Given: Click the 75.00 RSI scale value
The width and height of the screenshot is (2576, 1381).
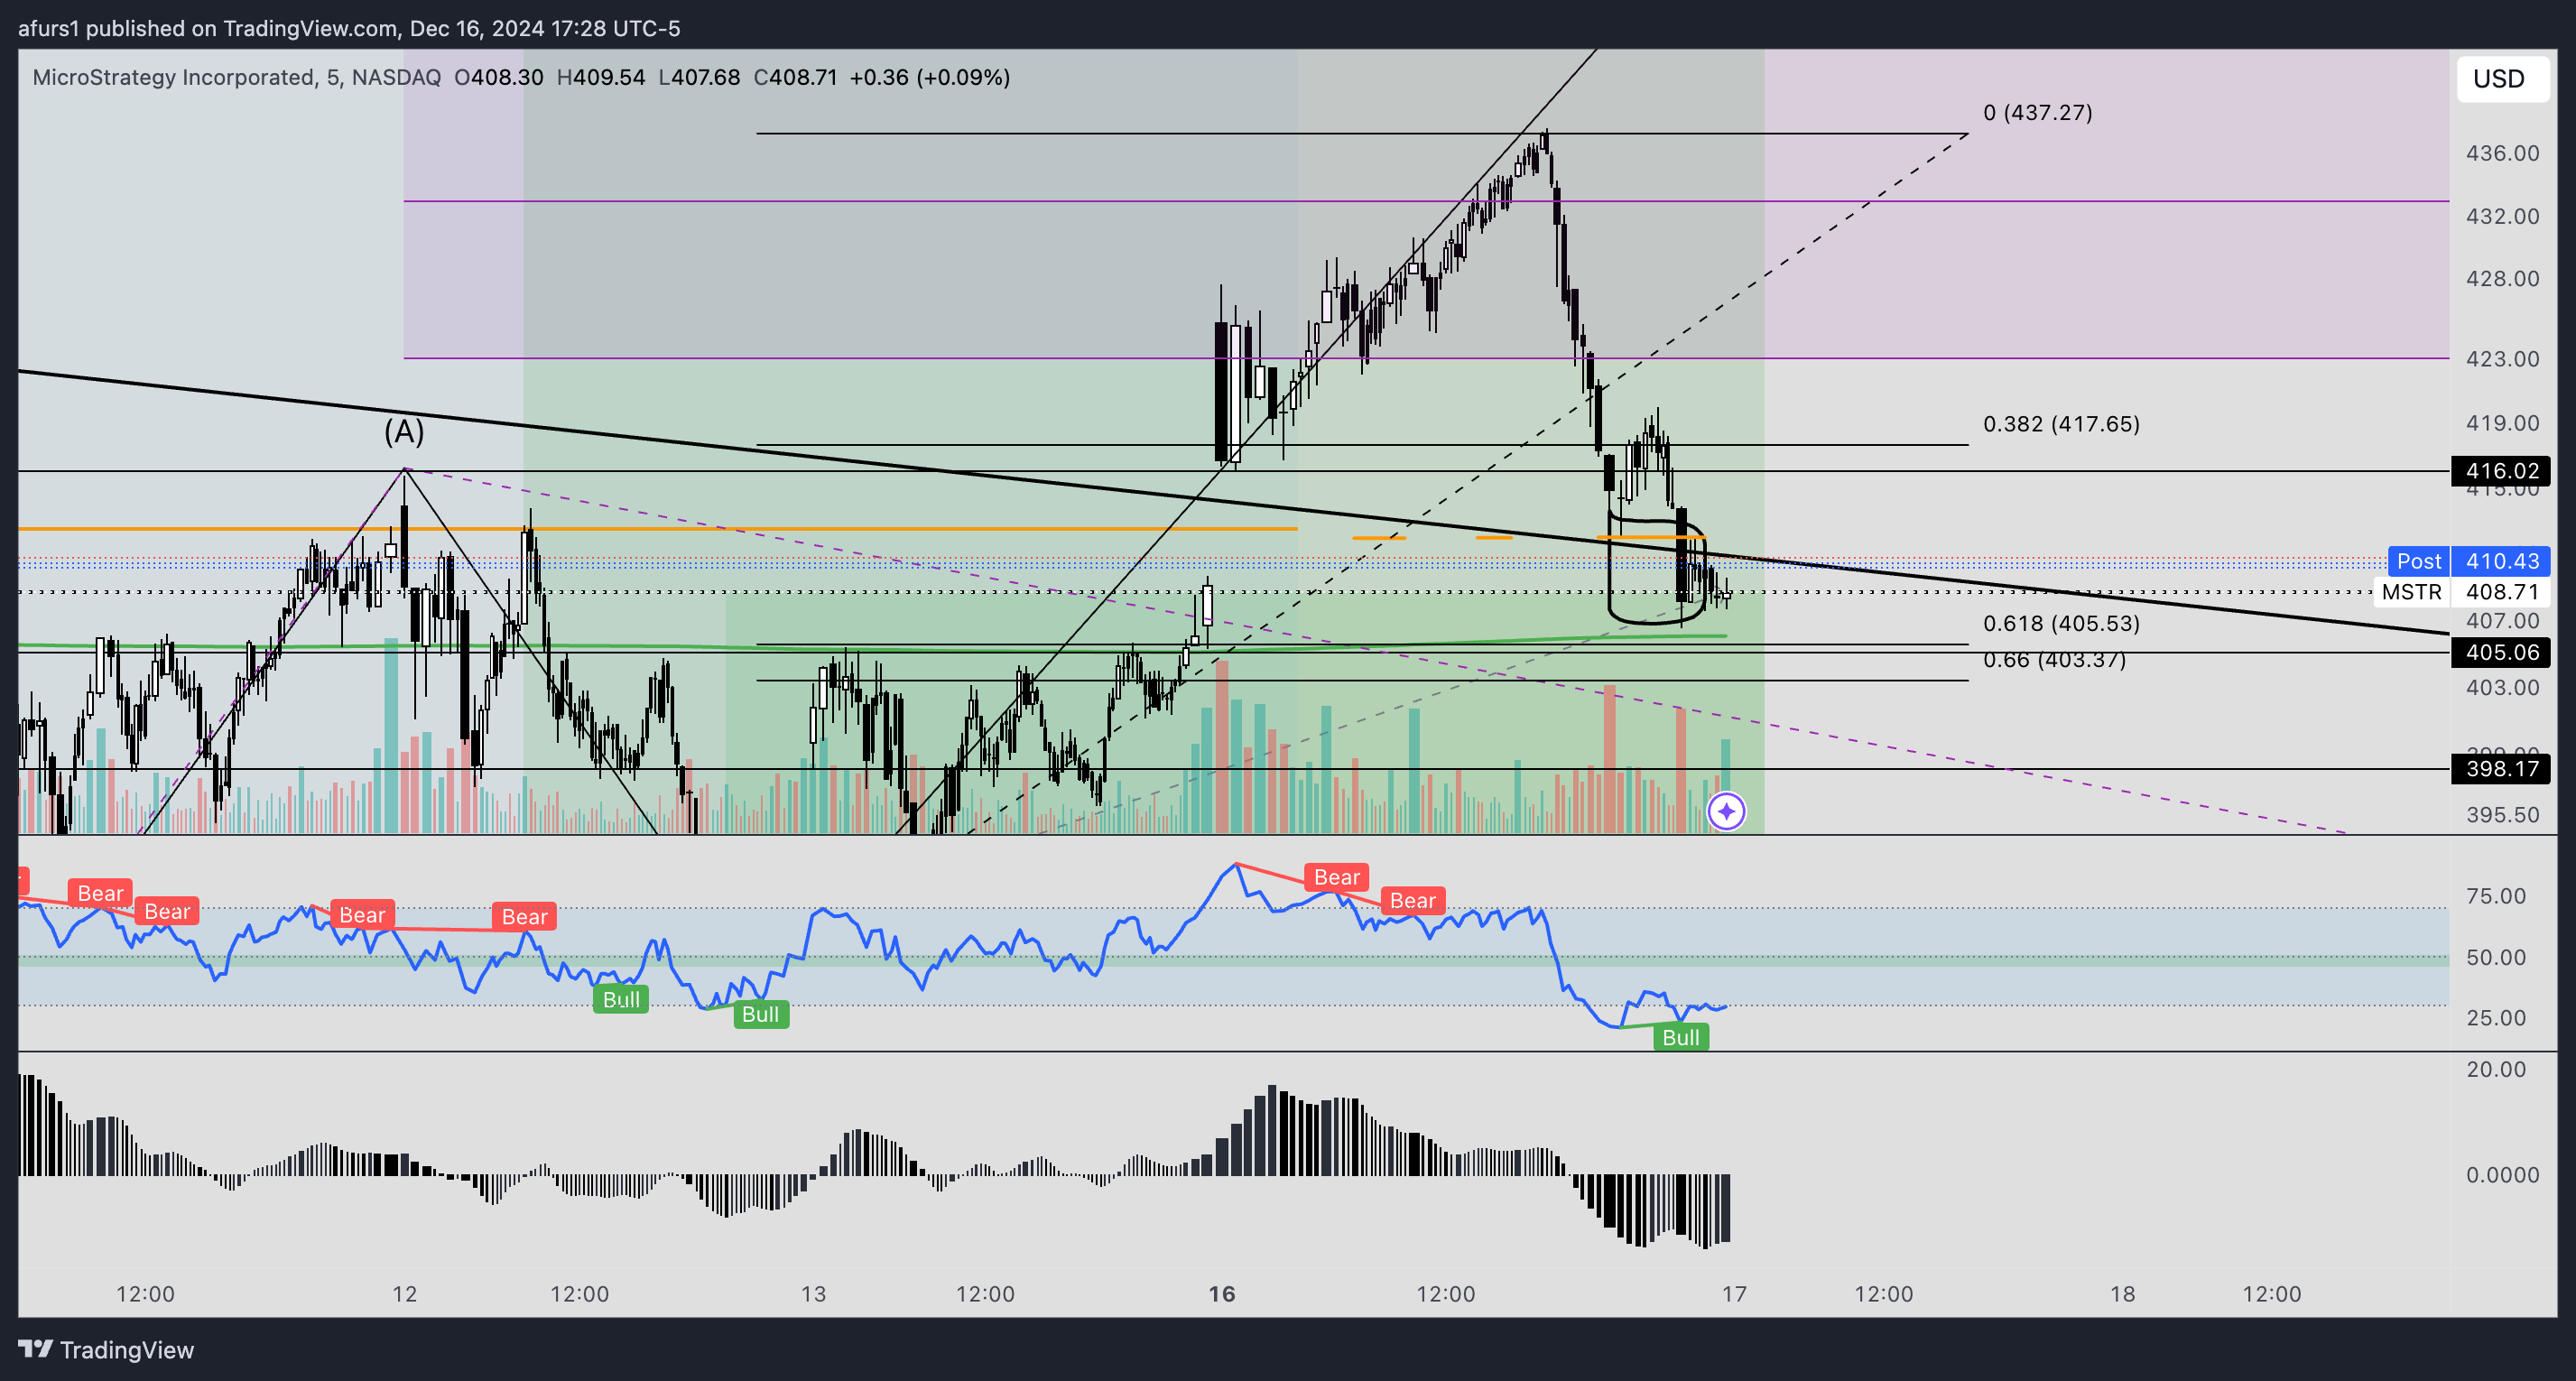Looking at the screenshot, I should [x=2495, y=897].
